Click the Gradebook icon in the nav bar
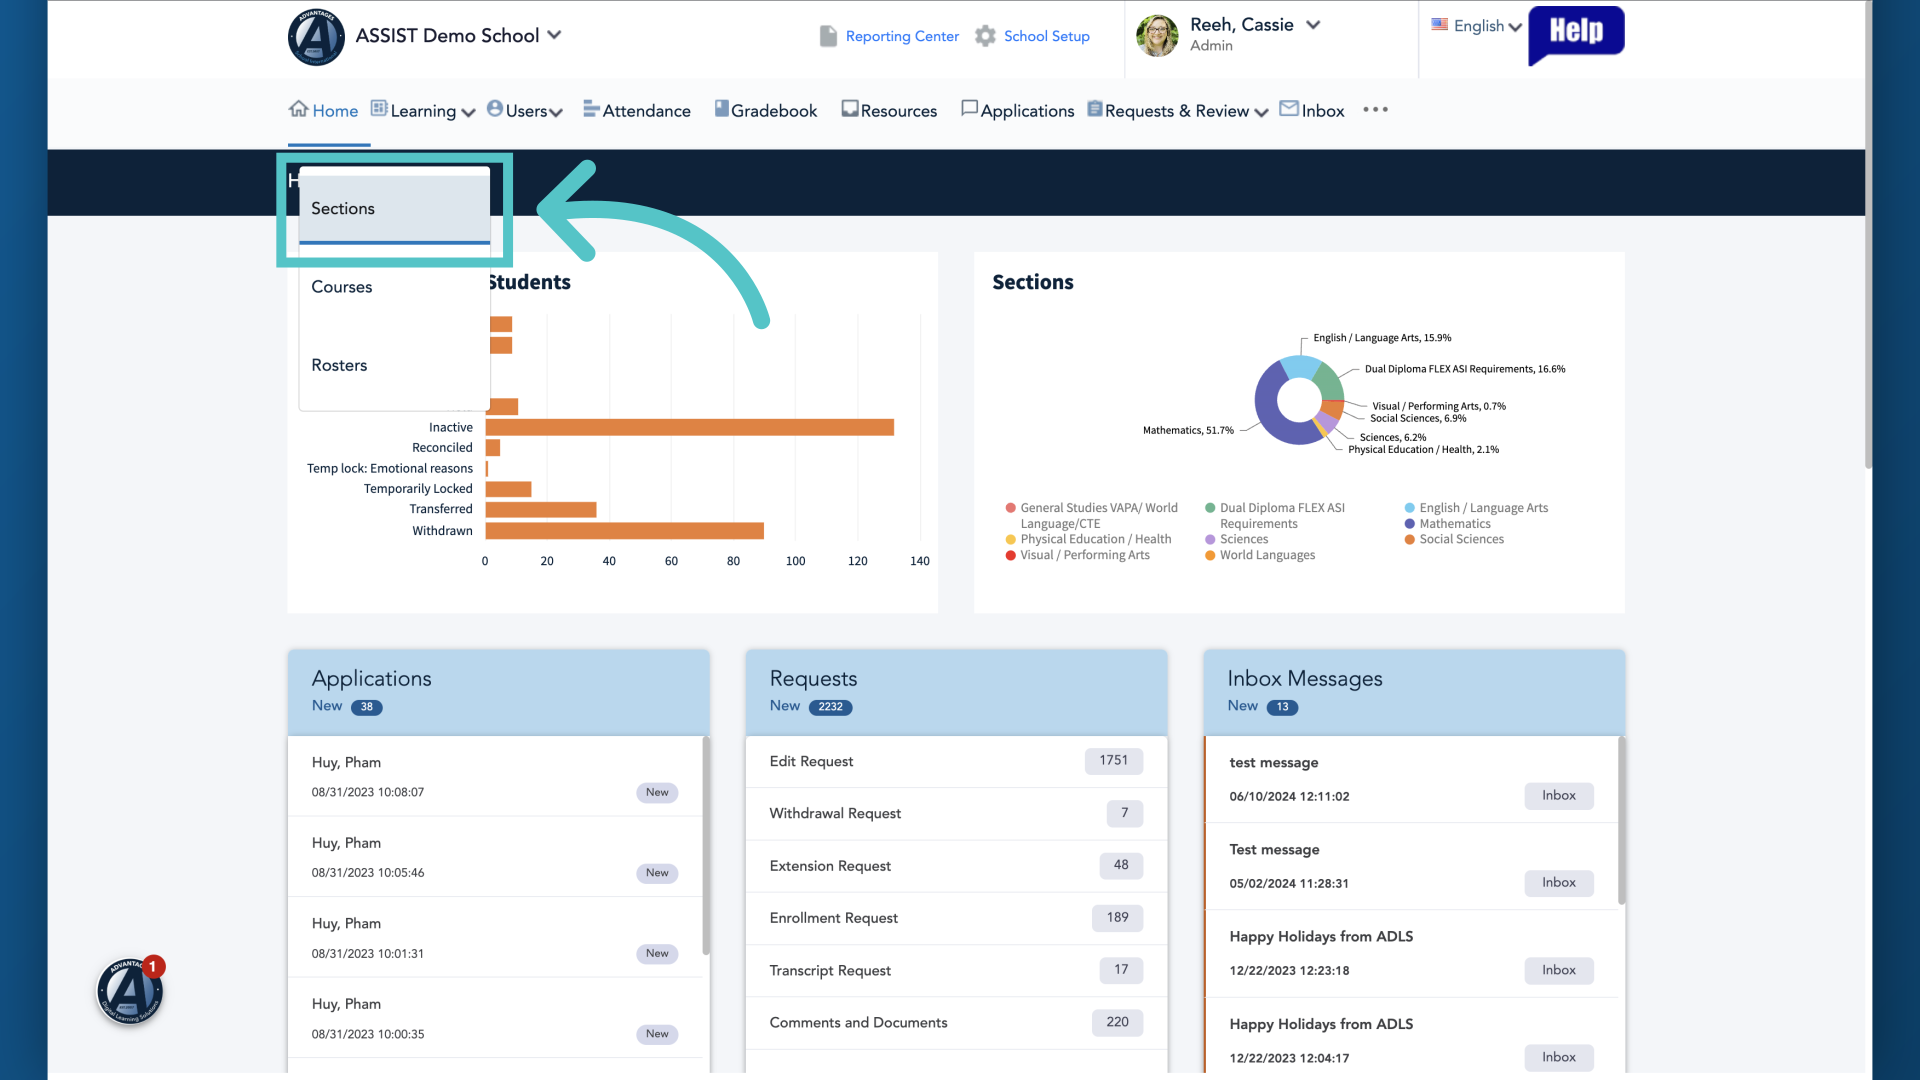 [721, 108]
